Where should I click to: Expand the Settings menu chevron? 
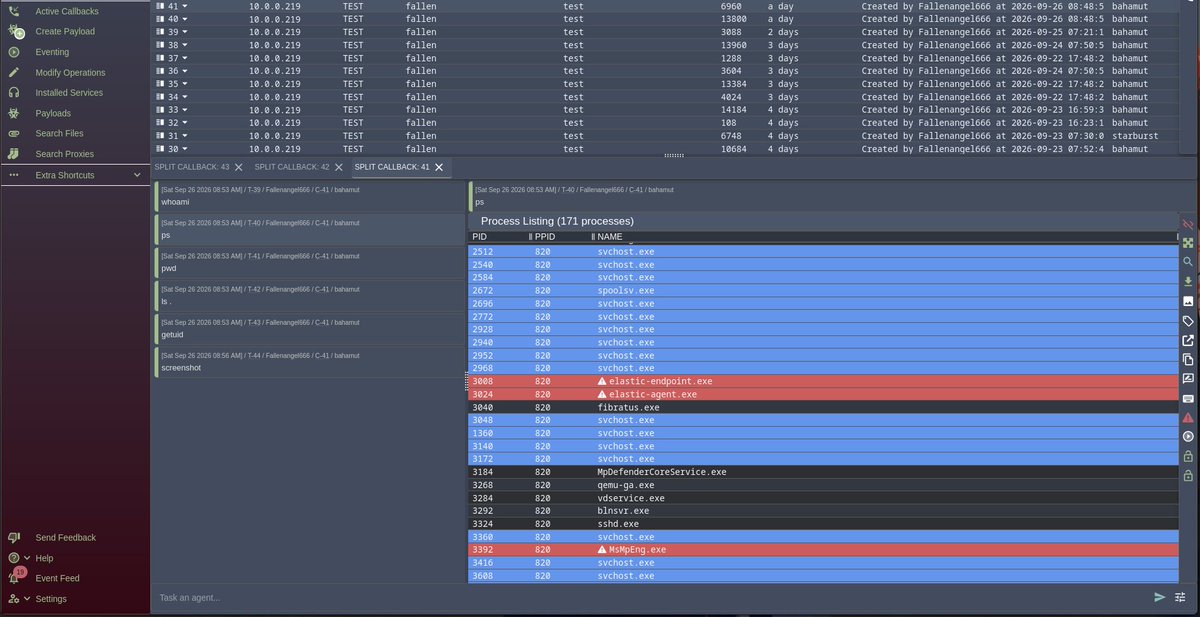pyautogui.click(x=26, y=599)
